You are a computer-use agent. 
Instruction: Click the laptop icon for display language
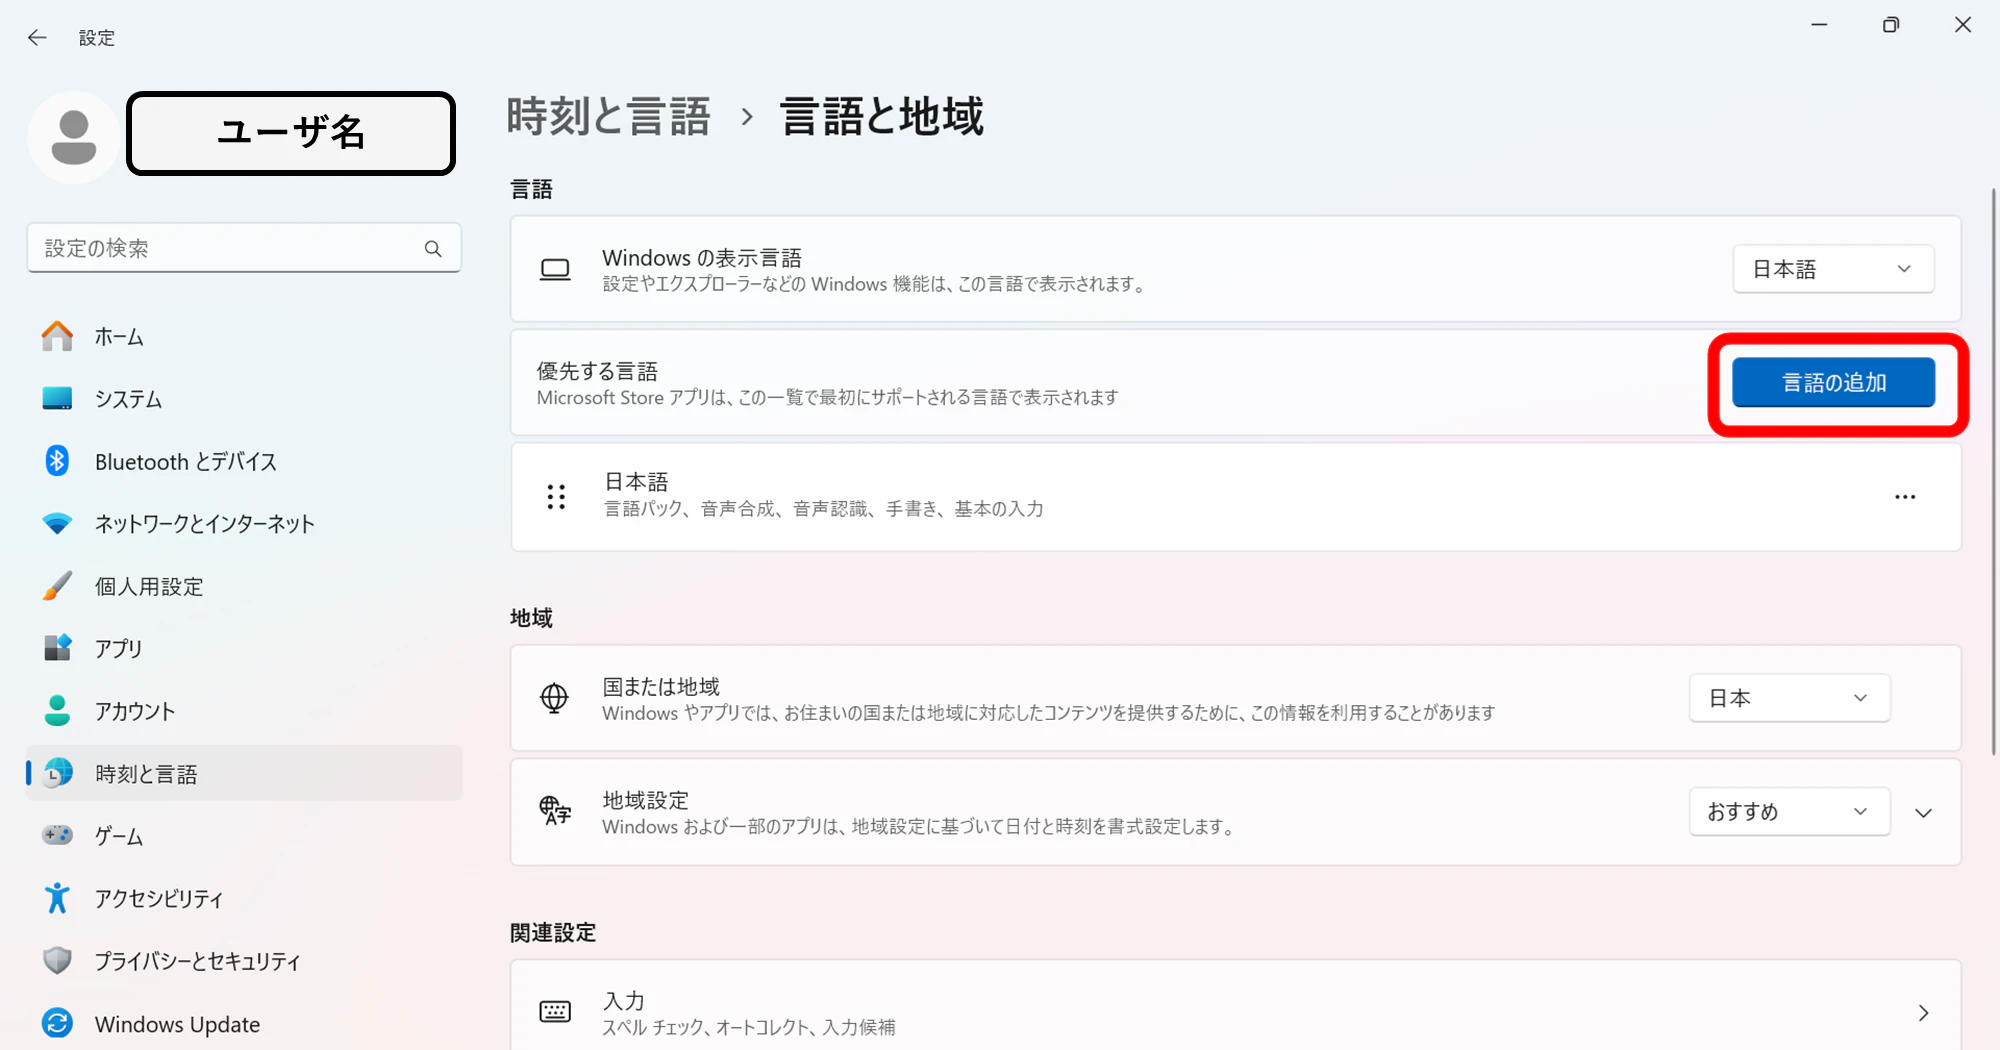[555, 269]
